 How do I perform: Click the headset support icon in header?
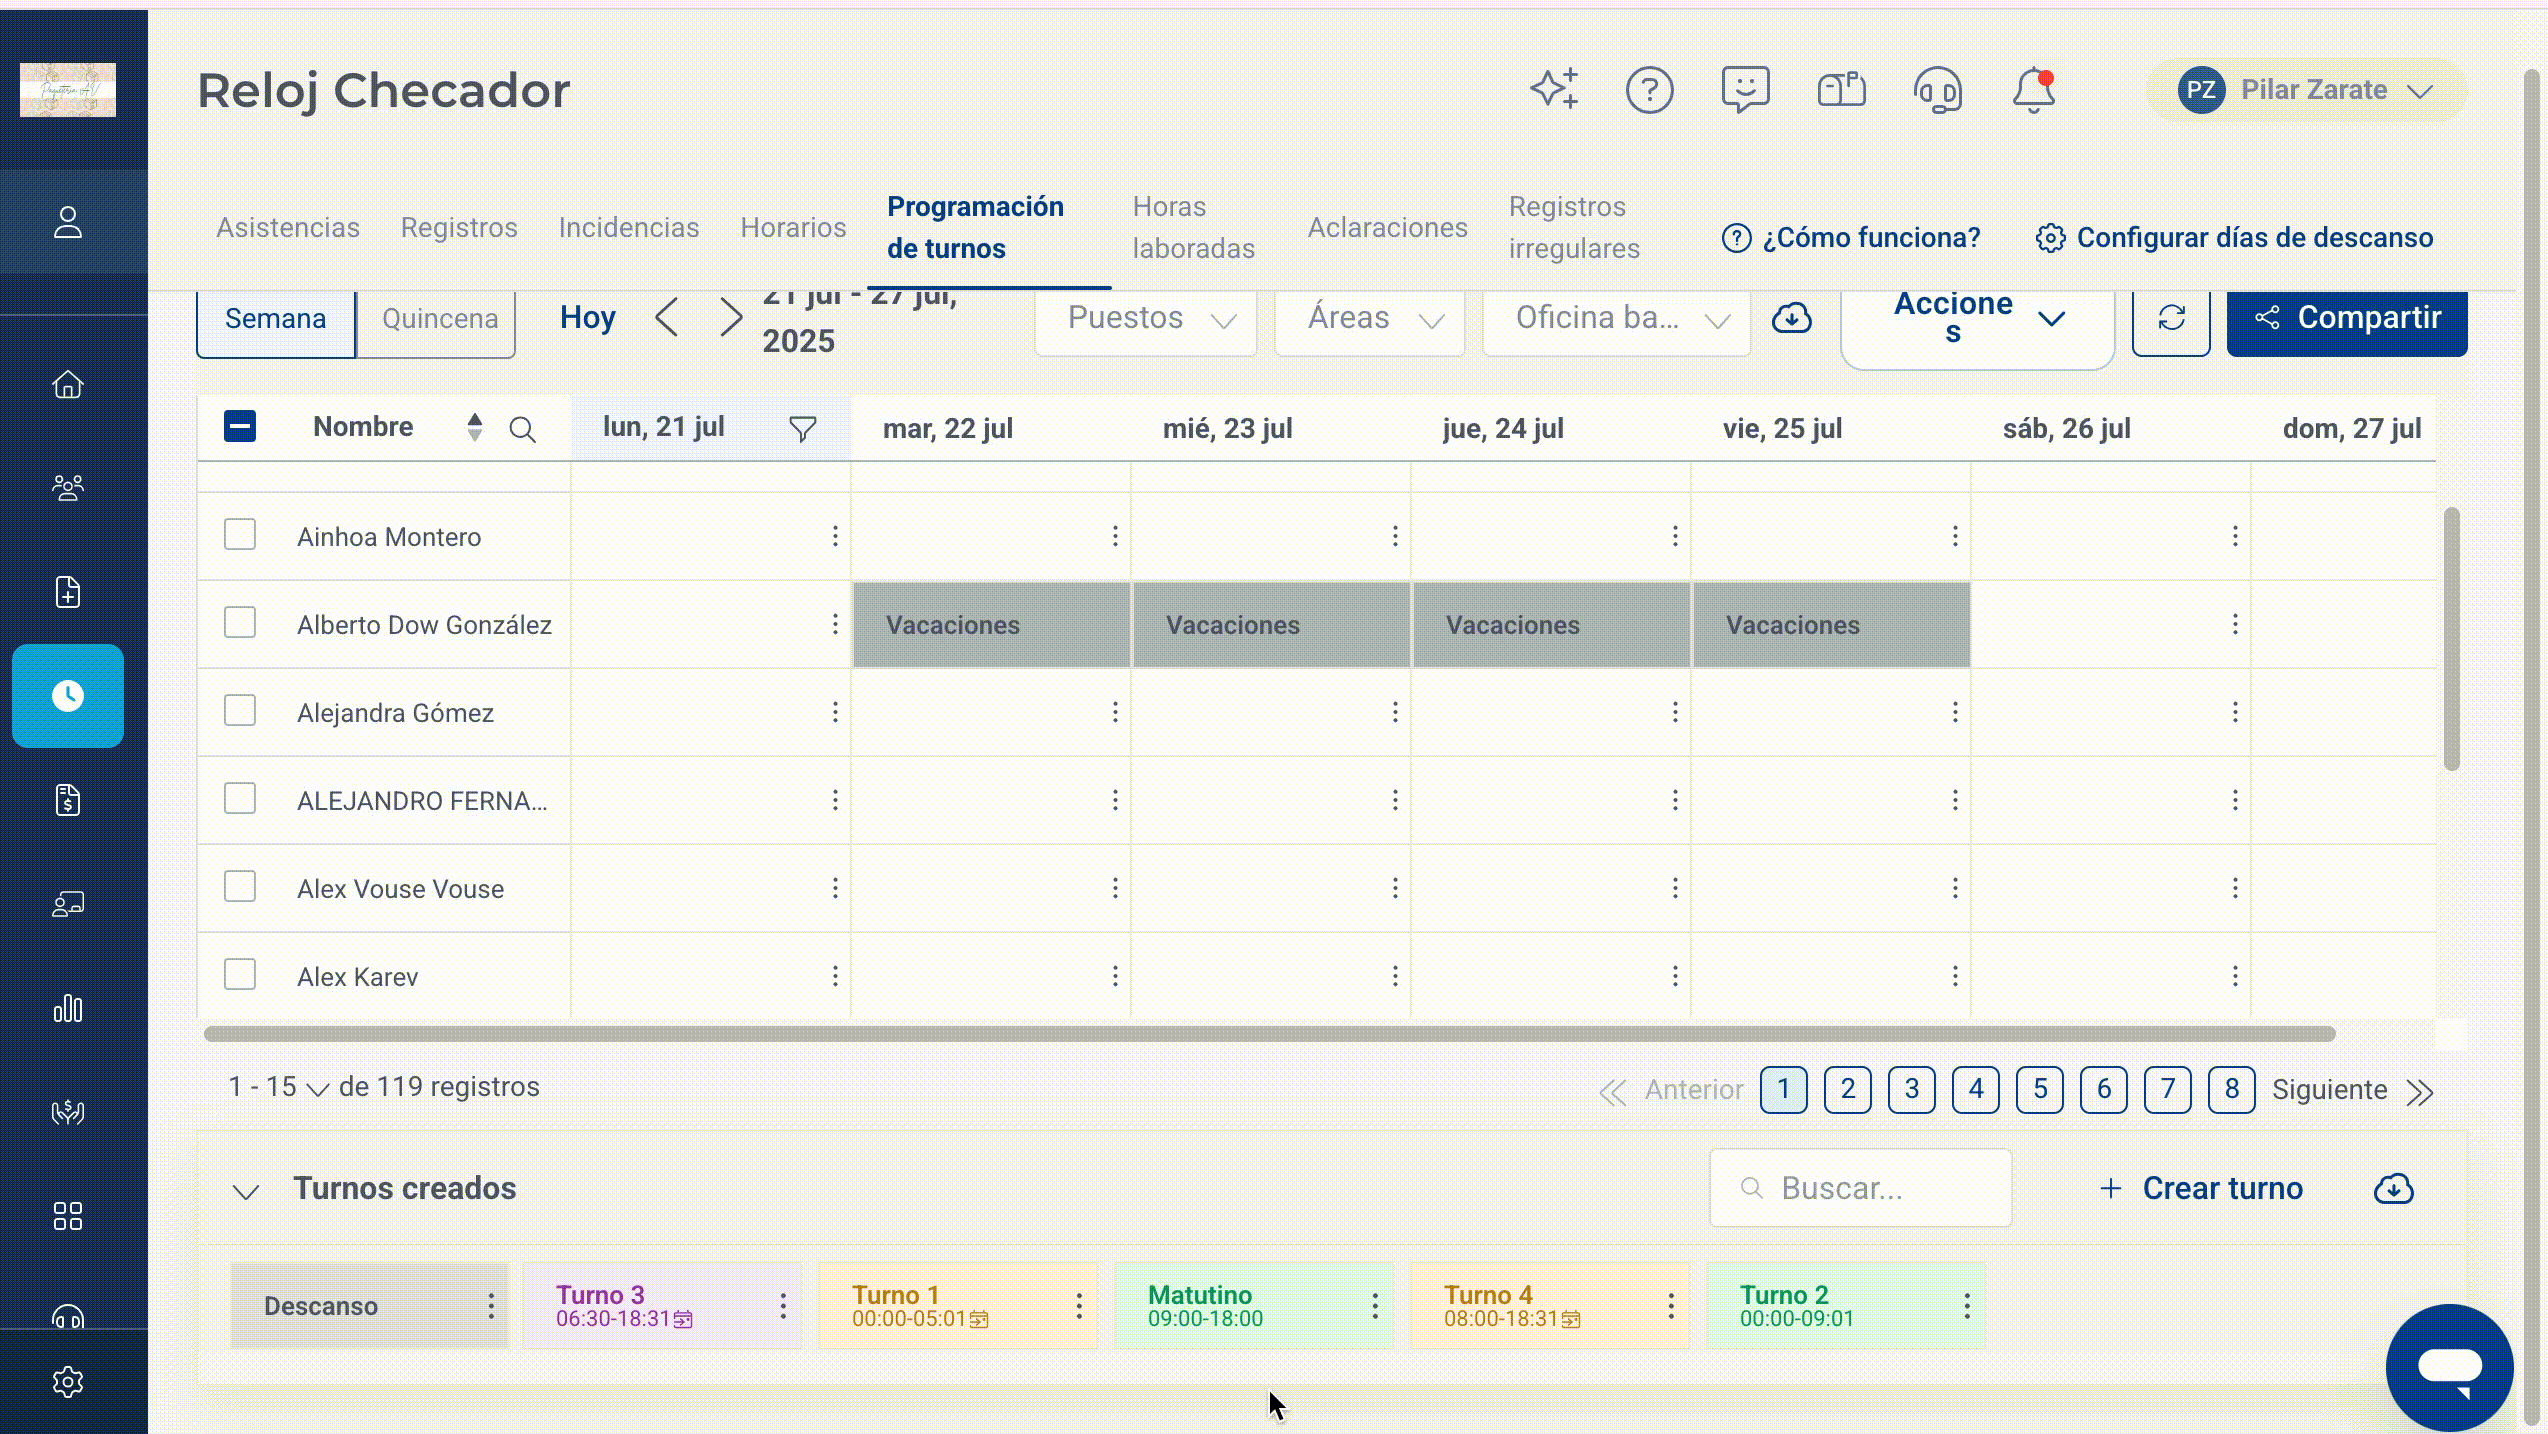1937,90
